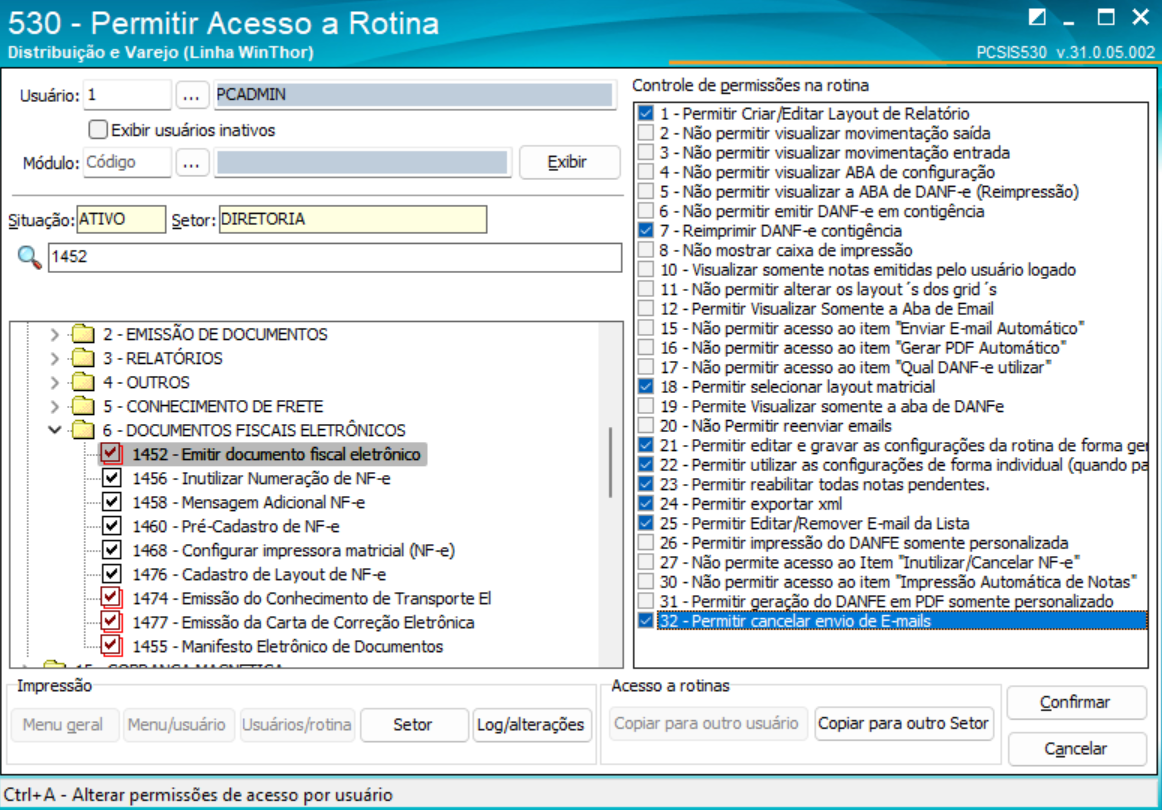Uncheck permission 32 Permitir cancelar envio de E-mails

645,620
